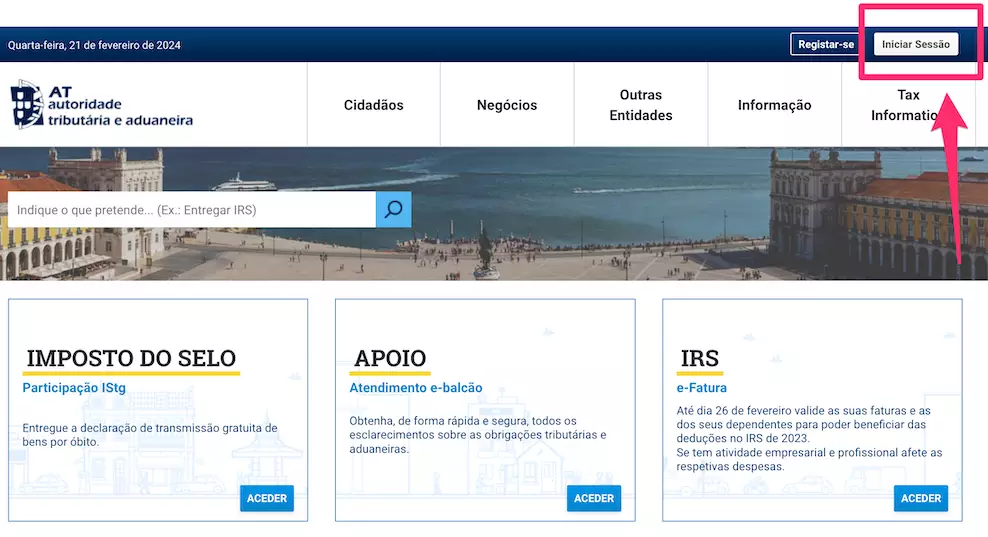This screenshot has width=988, height=537.
Task: Open the Informação menu
Action: pyautogui.click(x=774, y=105)
